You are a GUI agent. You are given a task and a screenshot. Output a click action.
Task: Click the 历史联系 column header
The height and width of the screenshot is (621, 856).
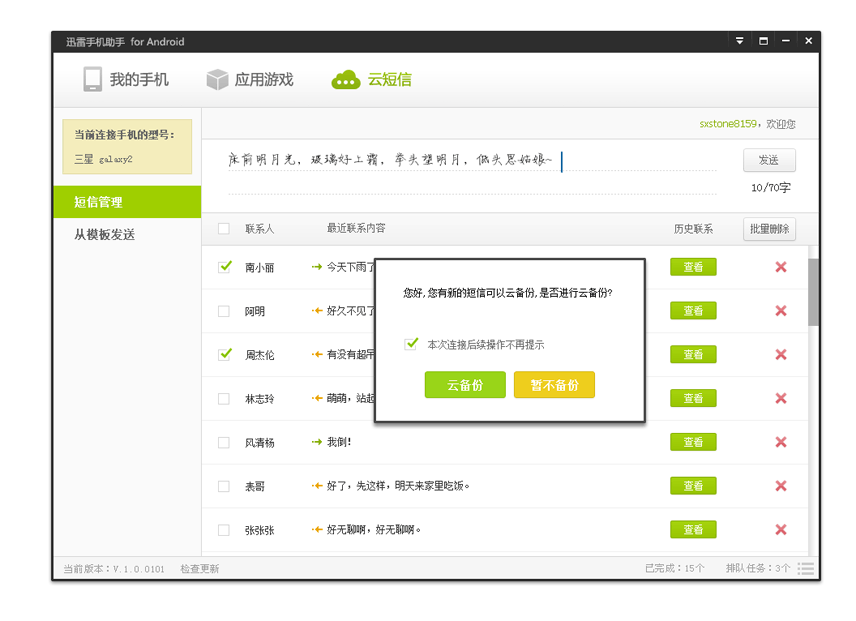(693, 229)
